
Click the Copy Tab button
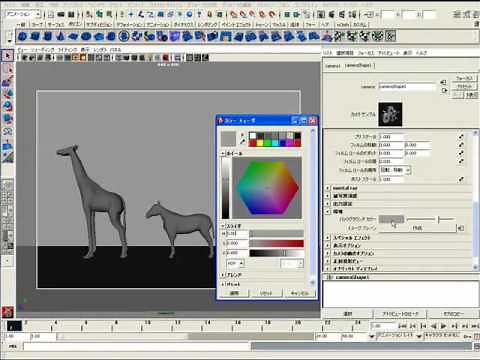click(x=453, y=314)
